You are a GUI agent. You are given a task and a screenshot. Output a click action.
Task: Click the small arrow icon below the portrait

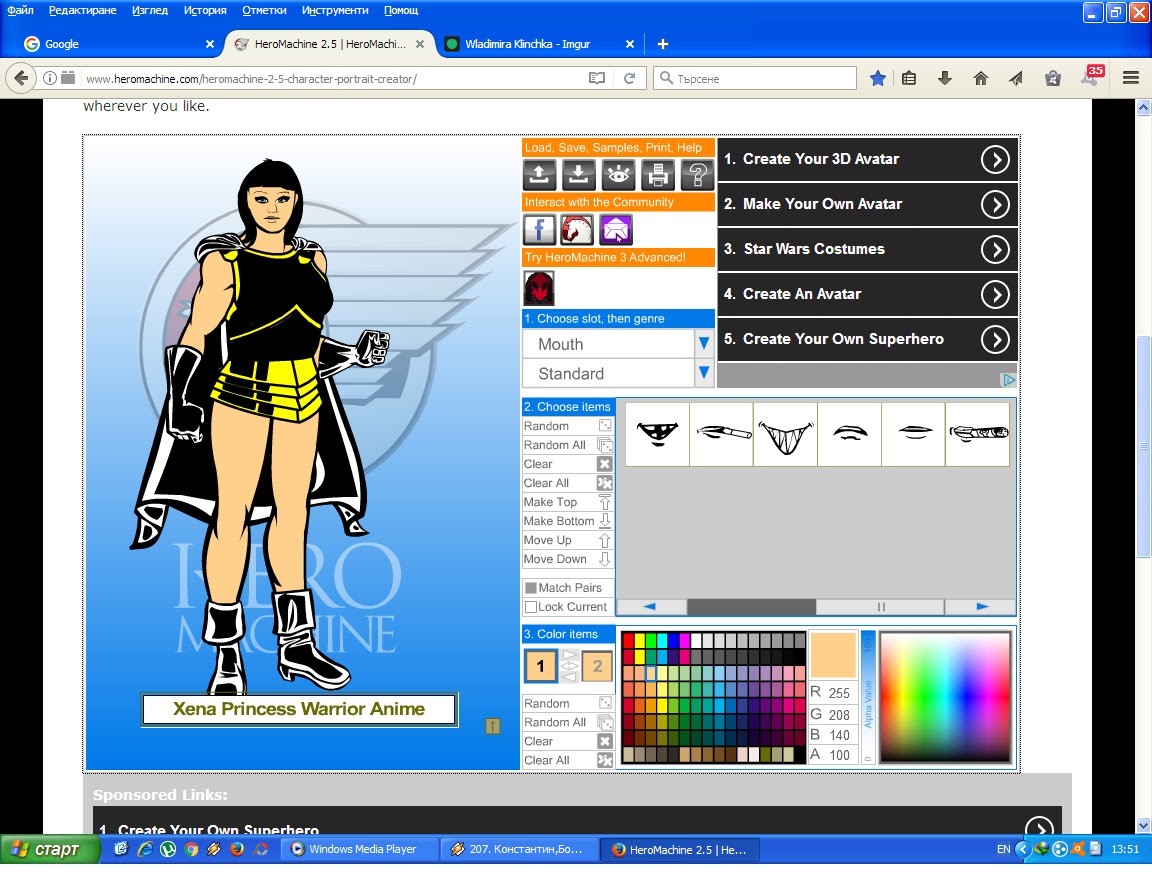pos(493,726)
